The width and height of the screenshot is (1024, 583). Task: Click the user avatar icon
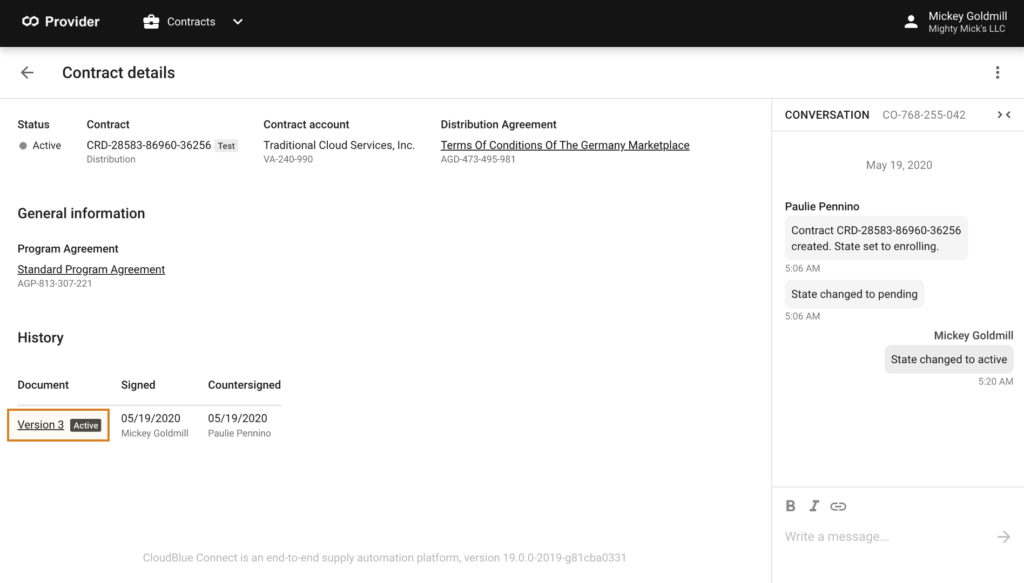pyautogui.click(x=910, y=22)
